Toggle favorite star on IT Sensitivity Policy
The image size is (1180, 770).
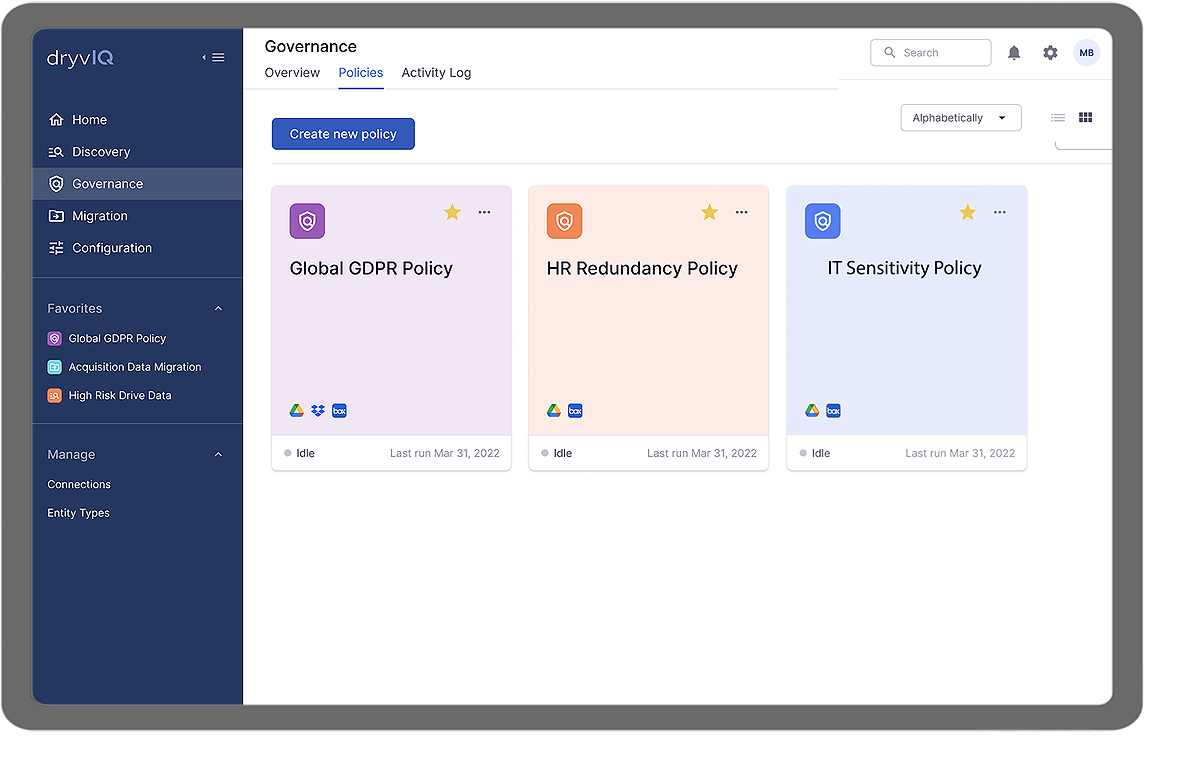tap(967, 212)
